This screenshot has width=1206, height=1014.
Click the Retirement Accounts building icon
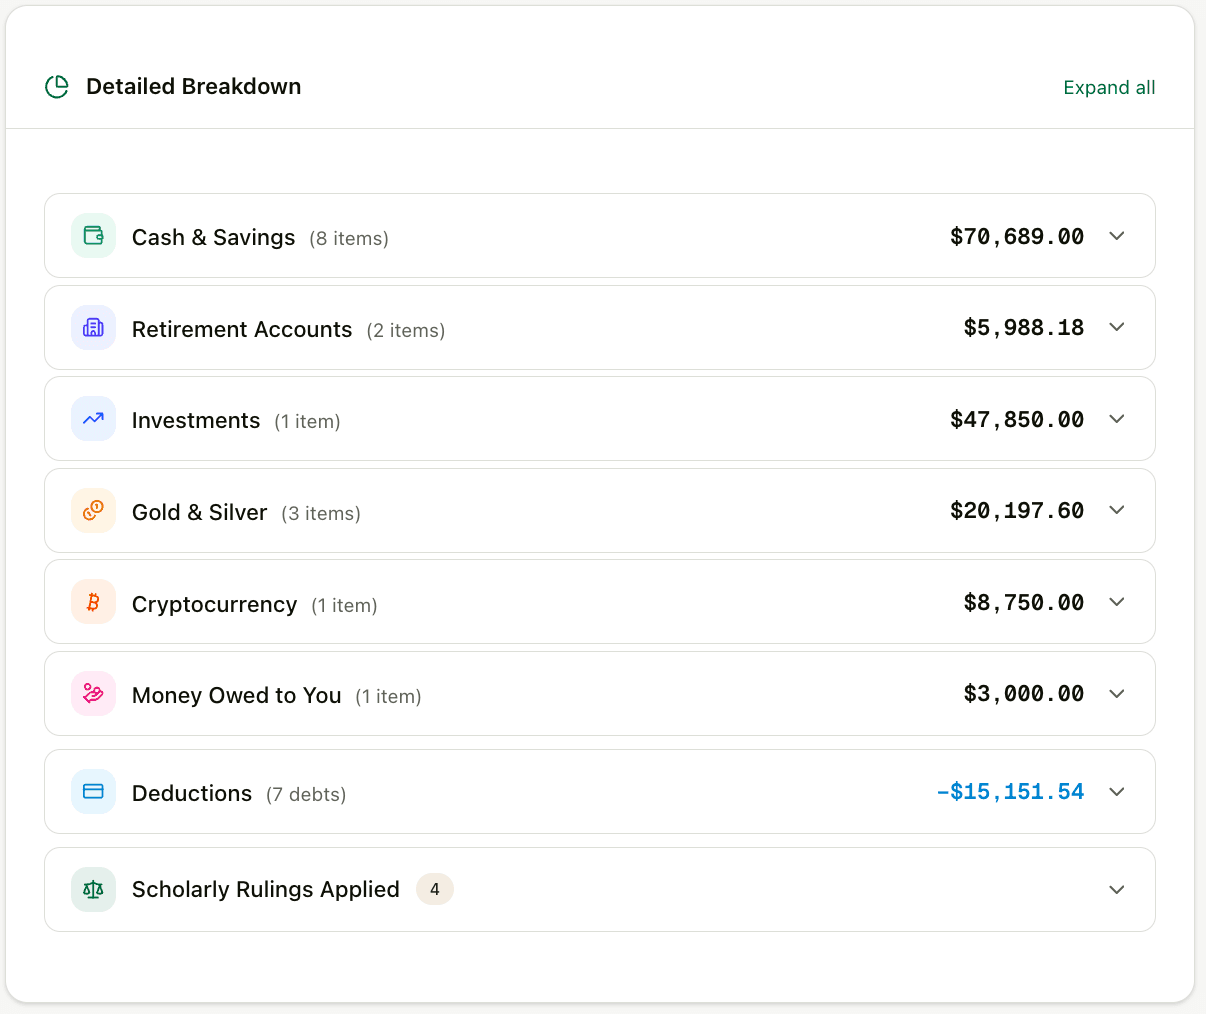[x=93, y=328]
